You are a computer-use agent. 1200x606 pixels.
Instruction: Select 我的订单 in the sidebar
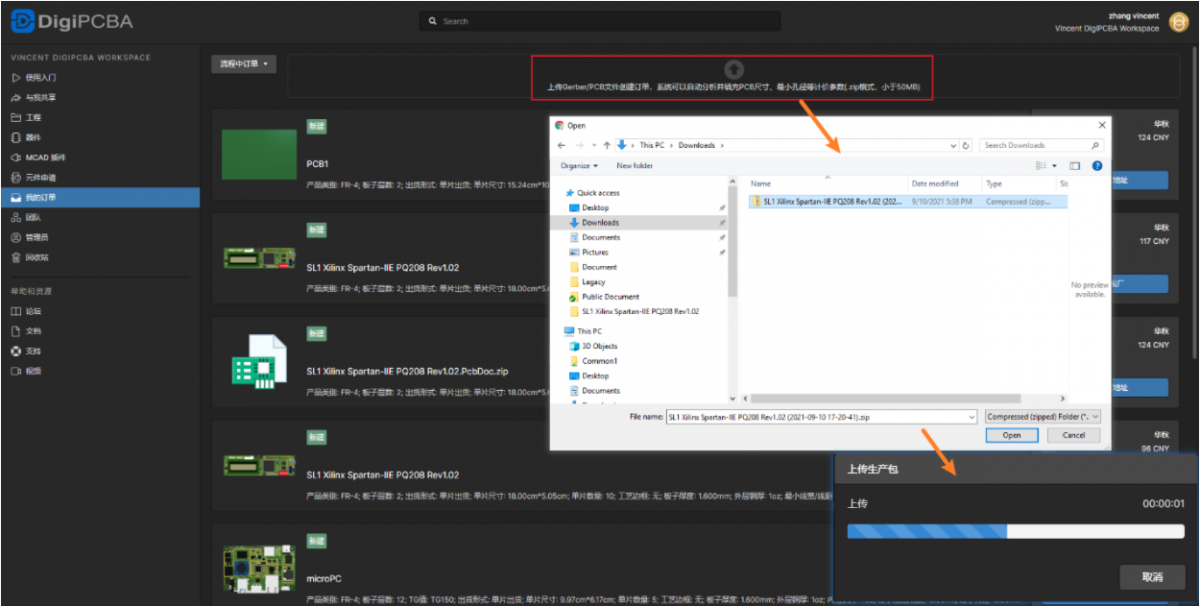(100, 197)
